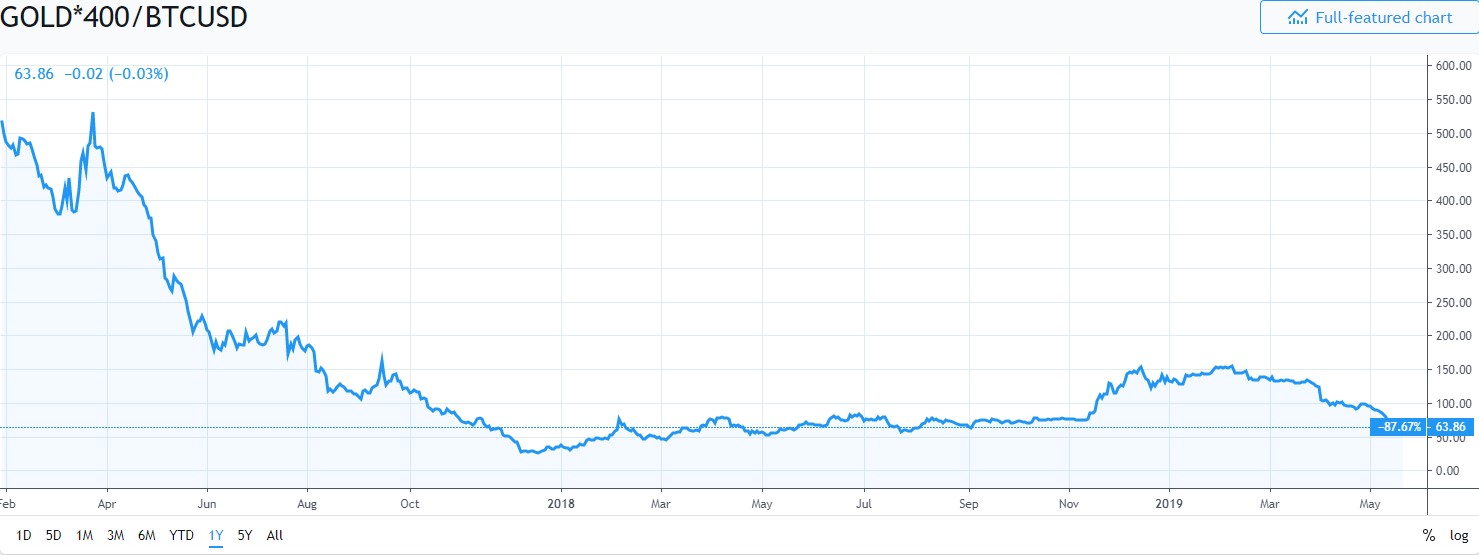This screenshot has width=1479, height=555.
Task: Click the Aug label on time axis
Action: point(308,505)
